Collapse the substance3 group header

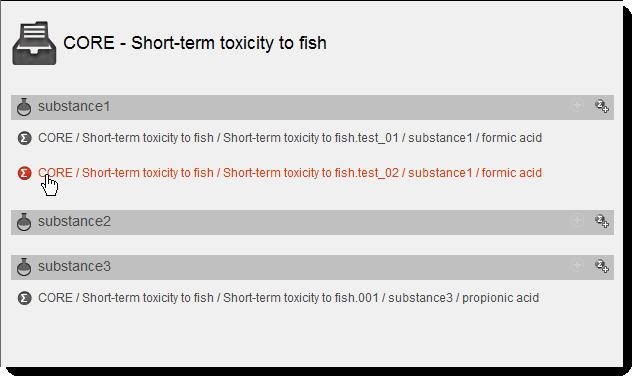(312, 267)
